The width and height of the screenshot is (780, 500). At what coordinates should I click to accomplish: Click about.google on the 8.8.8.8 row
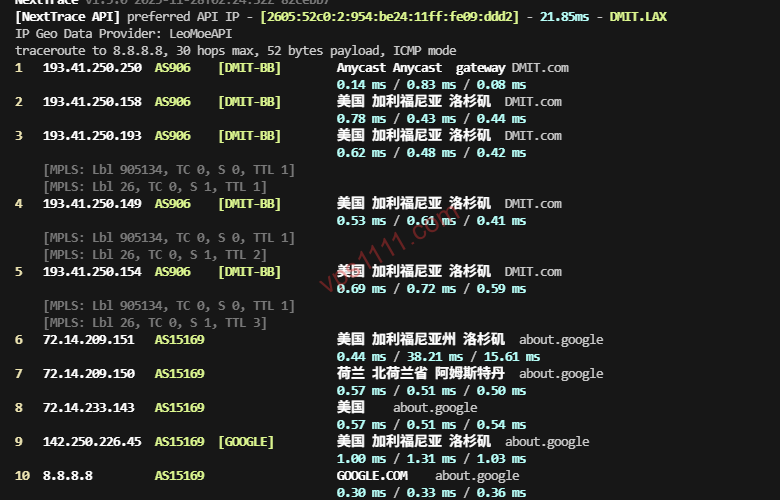tap(477, 476)
